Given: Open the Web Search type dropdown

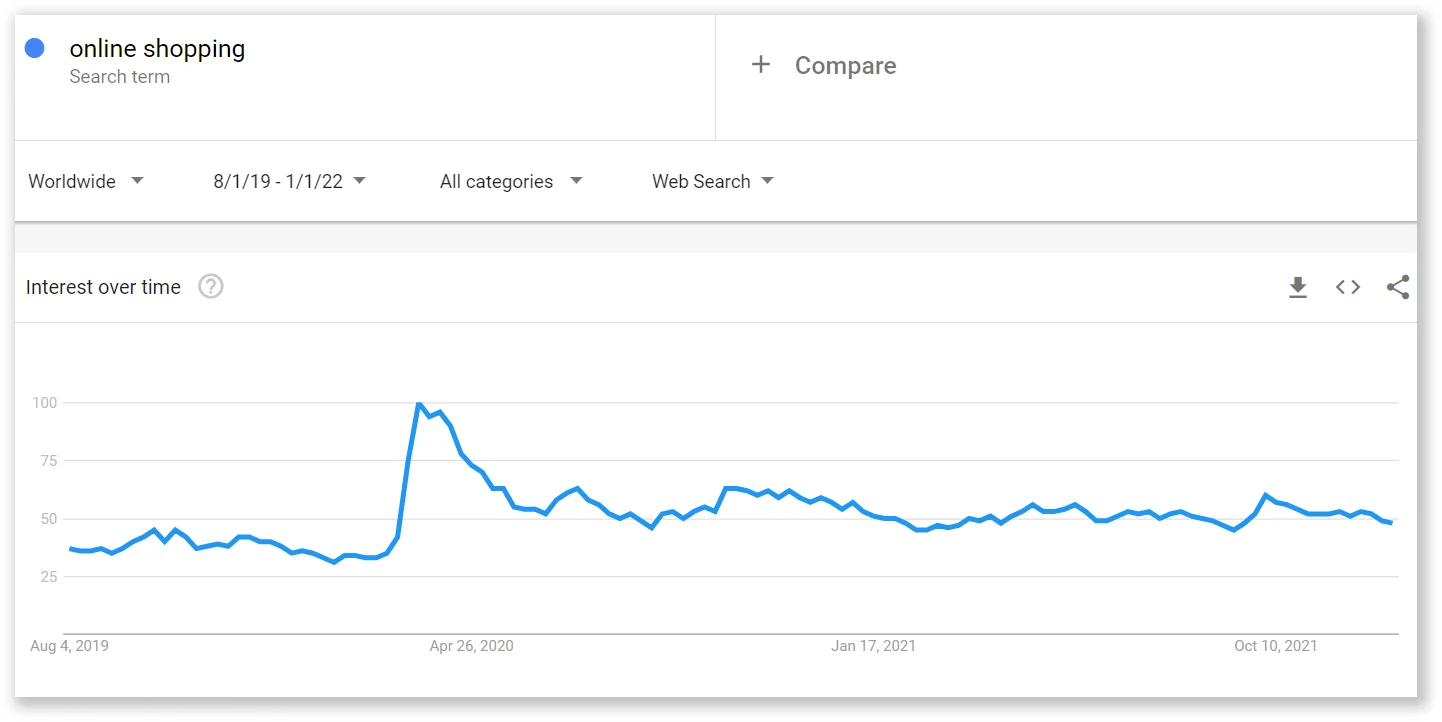Looking at the screenshot, I should pos(712,181).
